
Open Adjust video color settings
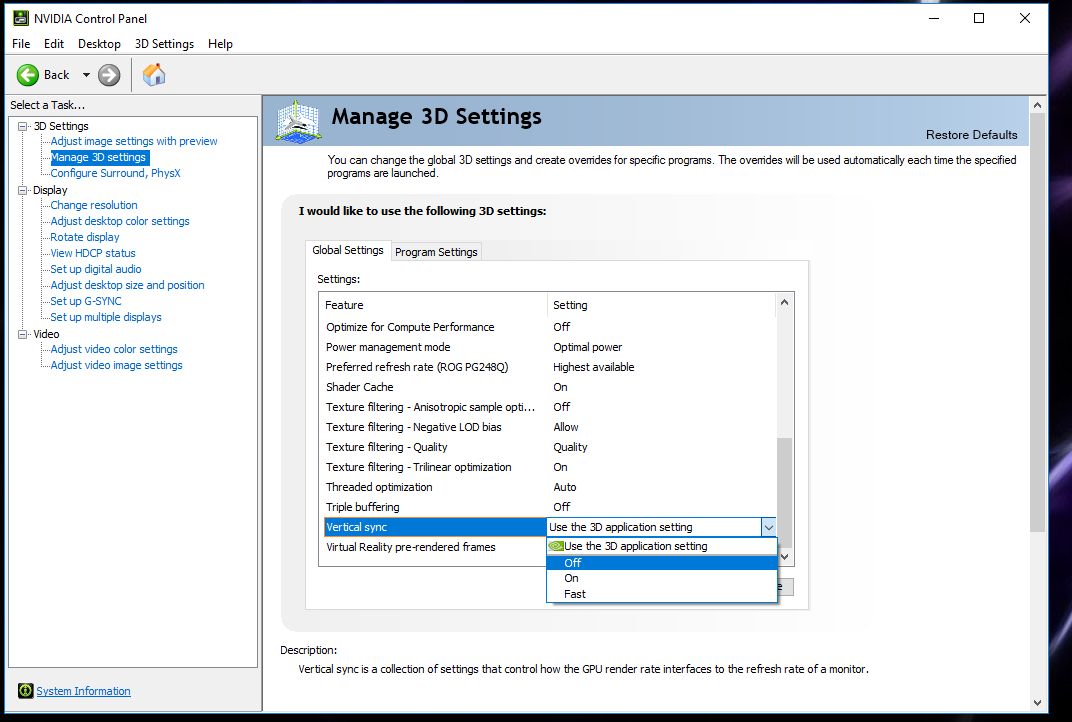pyautogui.click(x=113, y=349)
